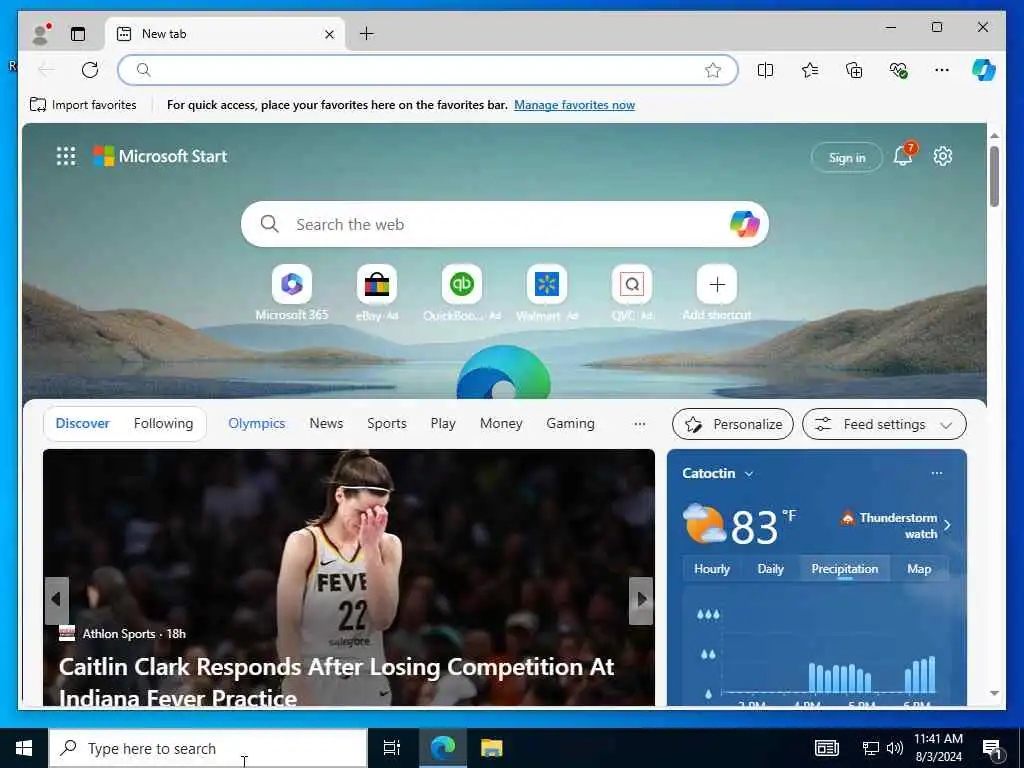Click the Microsoft Start logo
The height and width of the screenshot is (768, 1024).
[160, 156]
